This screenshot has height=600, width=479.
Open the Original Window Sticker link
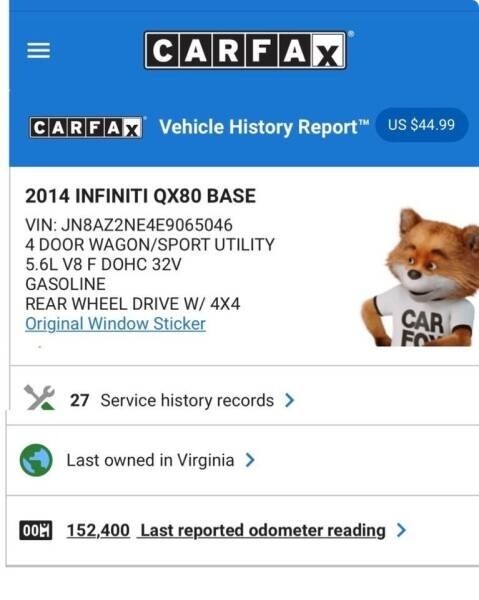pyautogui.click(x=116, y=324)
